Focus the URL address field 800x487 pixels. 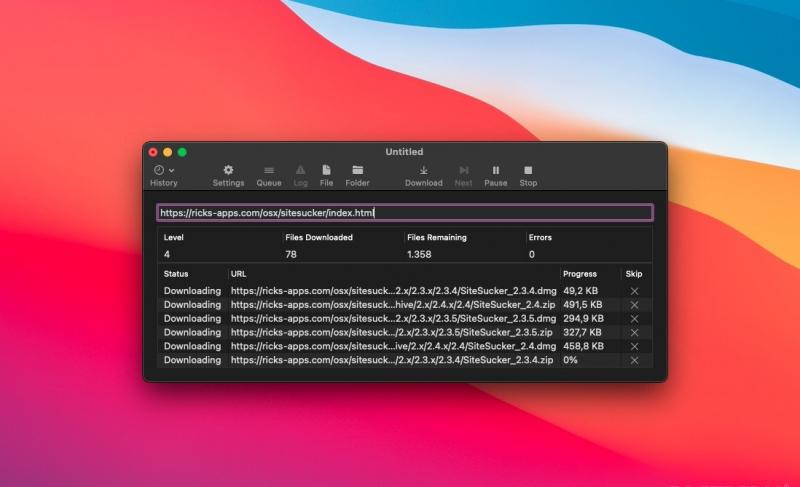(x=405, y=213)
